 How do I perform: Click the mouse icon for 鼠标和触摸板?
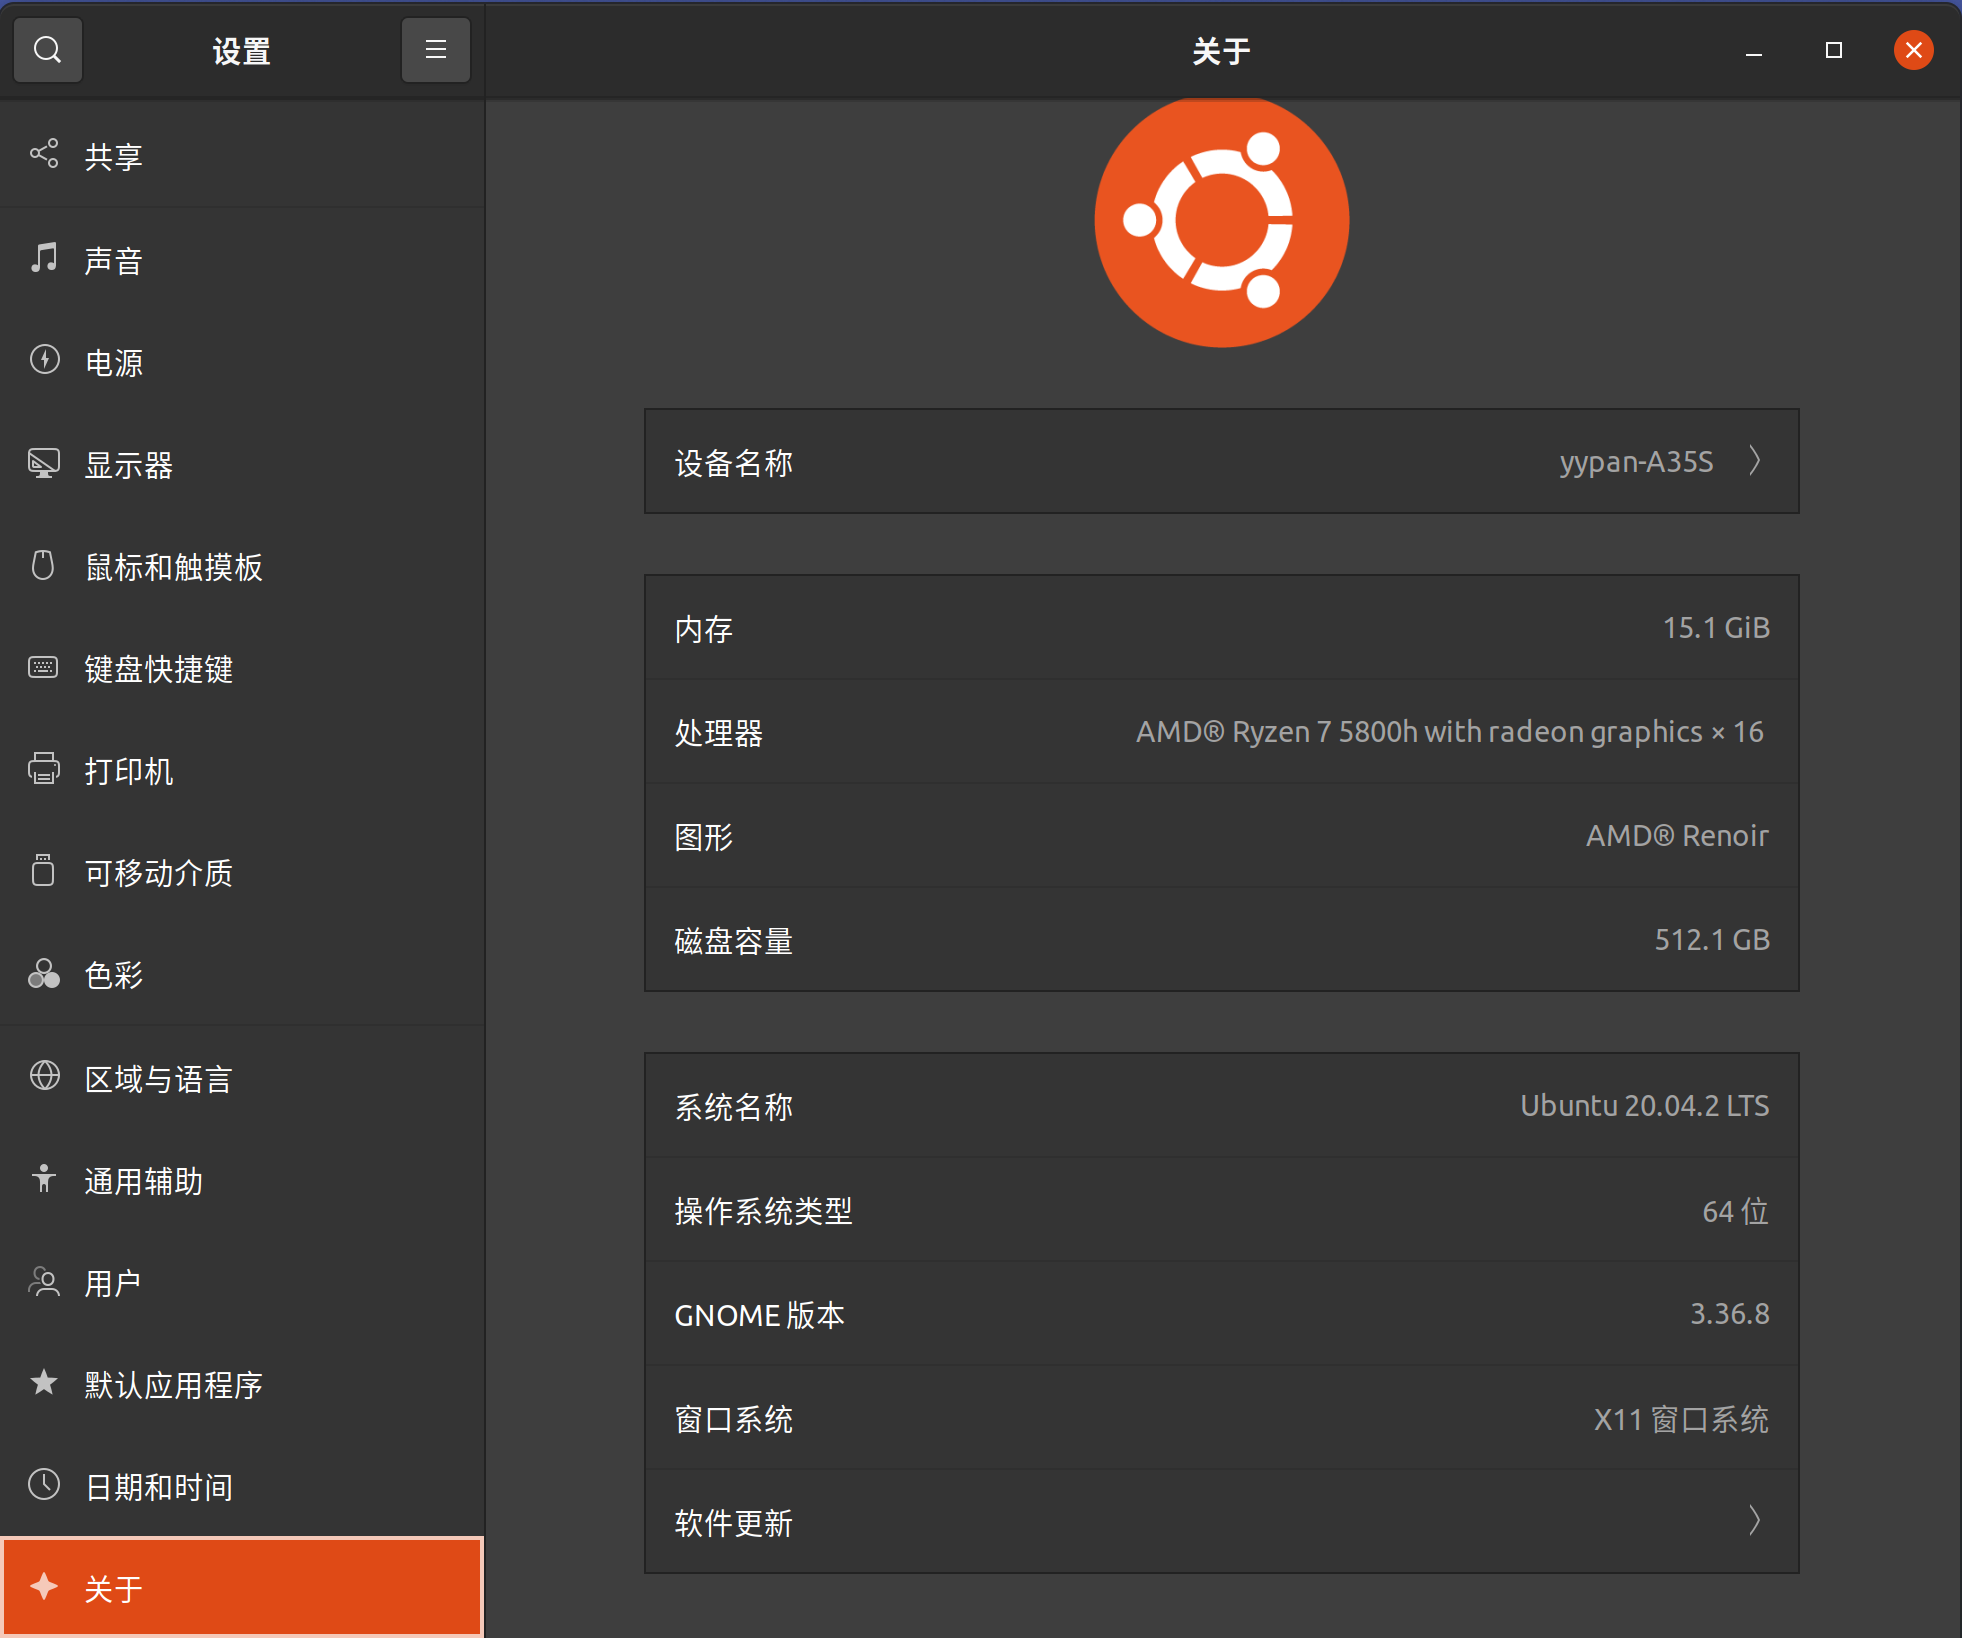pos(43,565)
